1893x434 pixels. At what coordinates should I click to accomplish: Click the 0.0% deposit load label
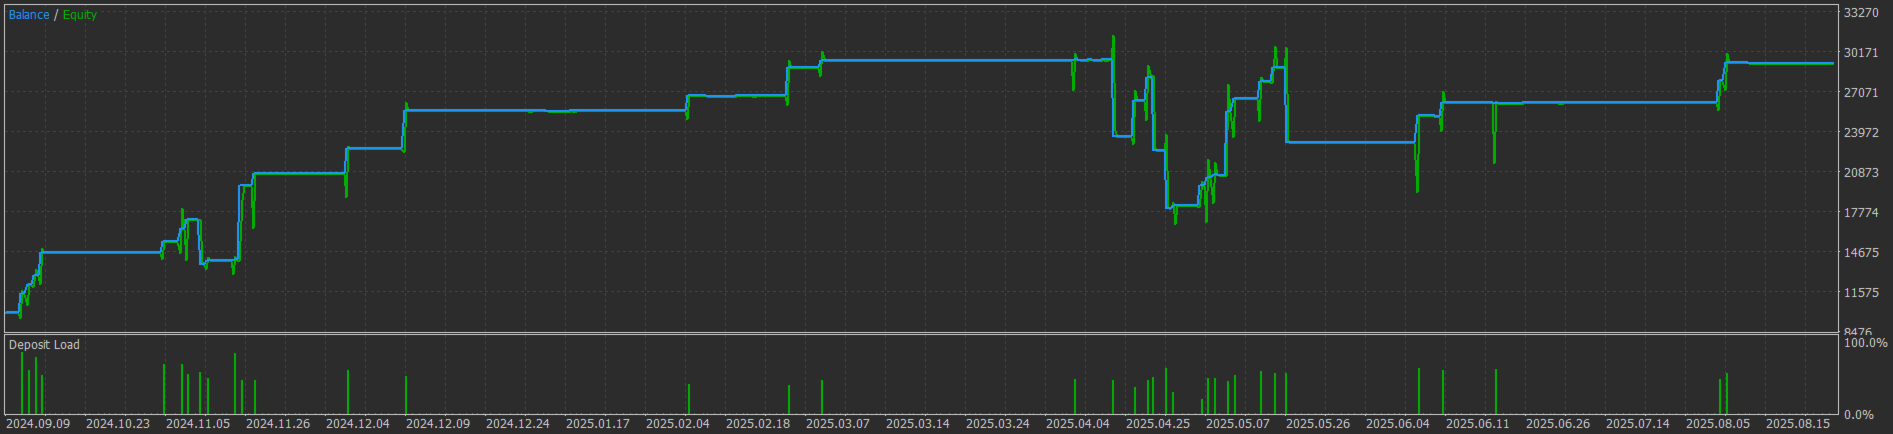click(1859, 414)
